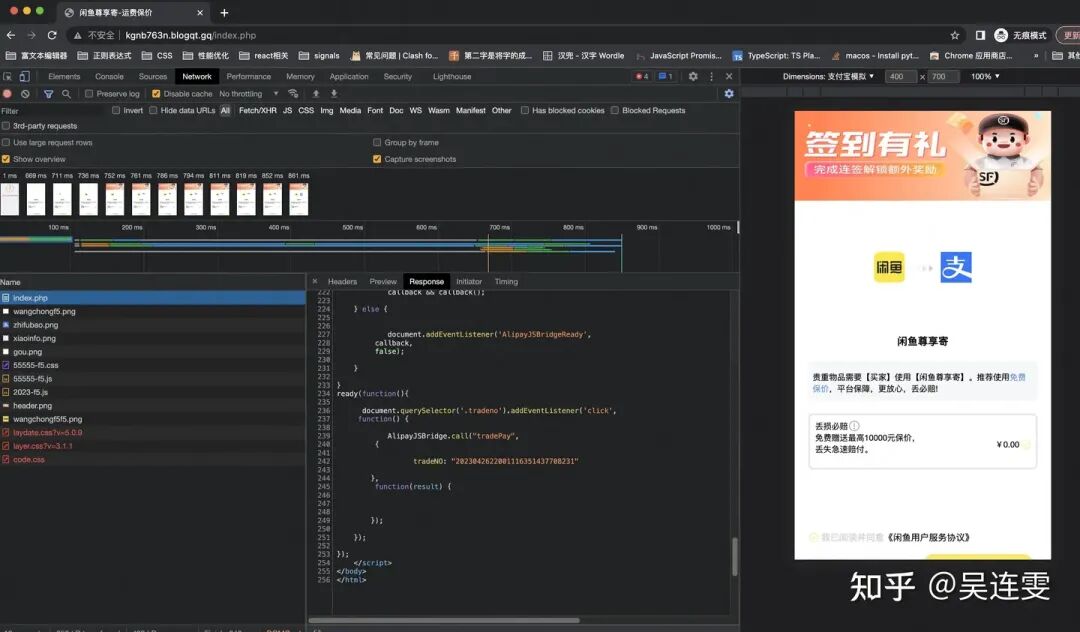Open DevTools settings gear icon
This screenshot has height=632, width=1080.
pyautogui.click(x=693, y=76)
